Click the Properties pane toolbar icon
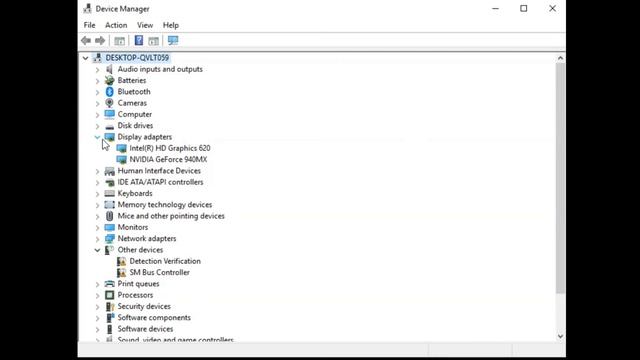The height and width of the screenshot is (360, 640). (153, 40)
